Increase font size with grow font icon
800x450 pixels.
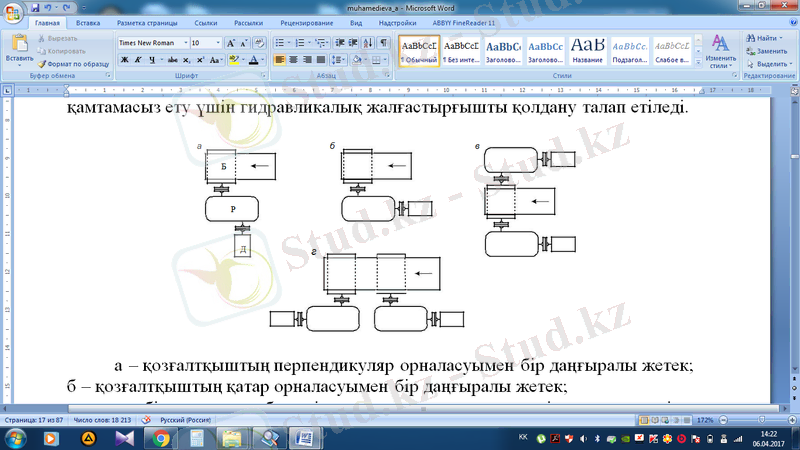click(x=231, y=43)
